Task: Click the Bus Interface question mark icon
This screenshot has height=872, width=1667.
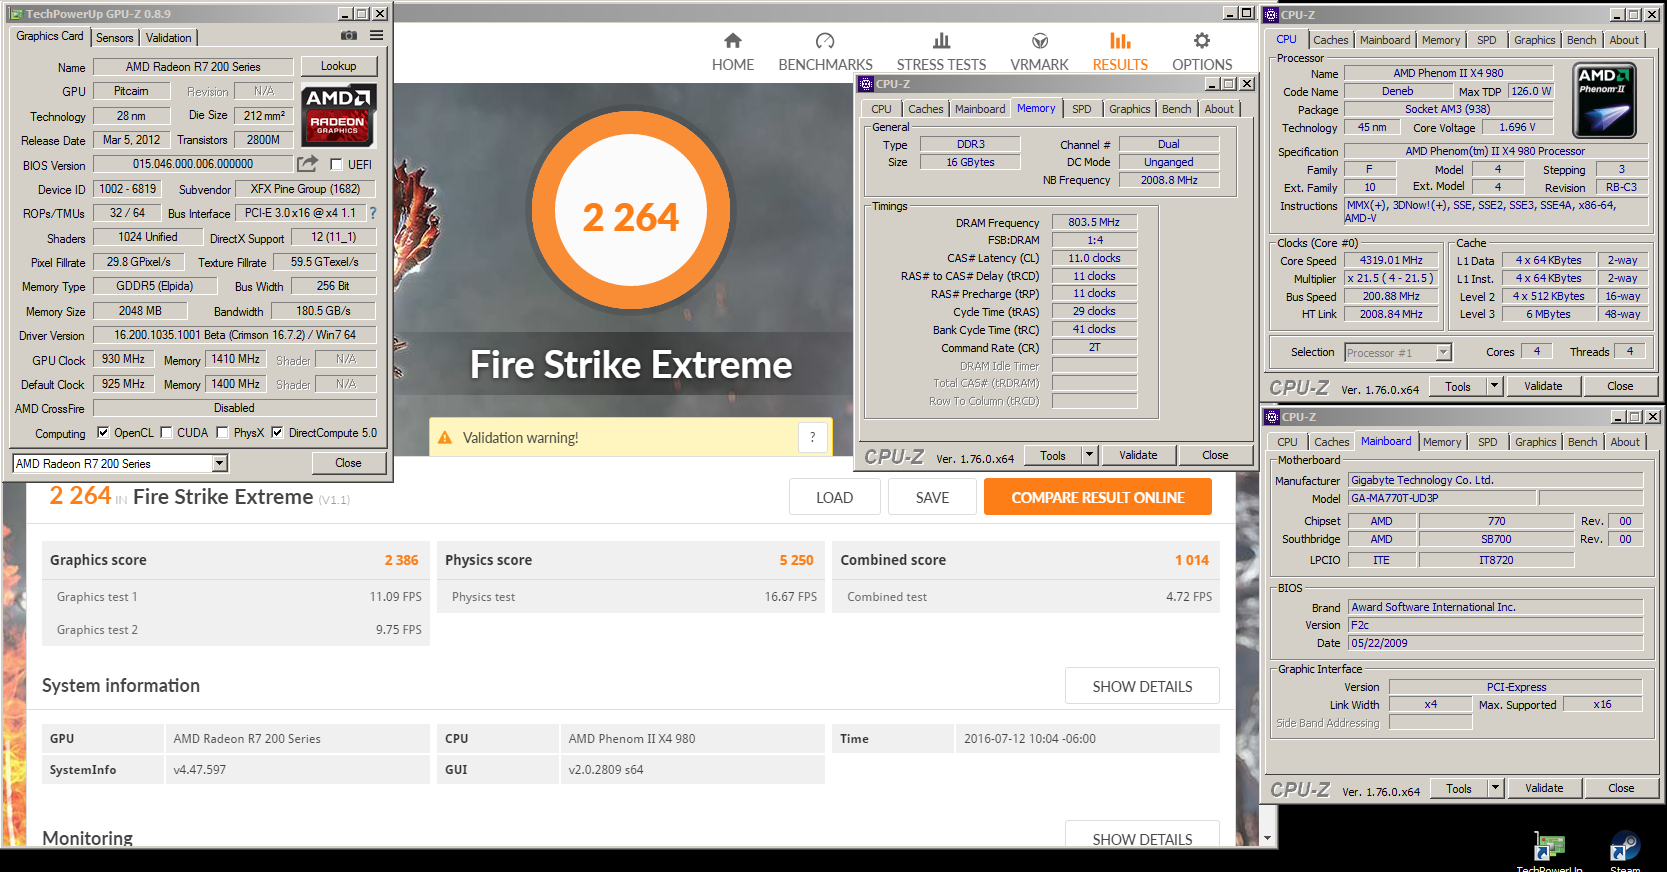Action: coord(373,213)
